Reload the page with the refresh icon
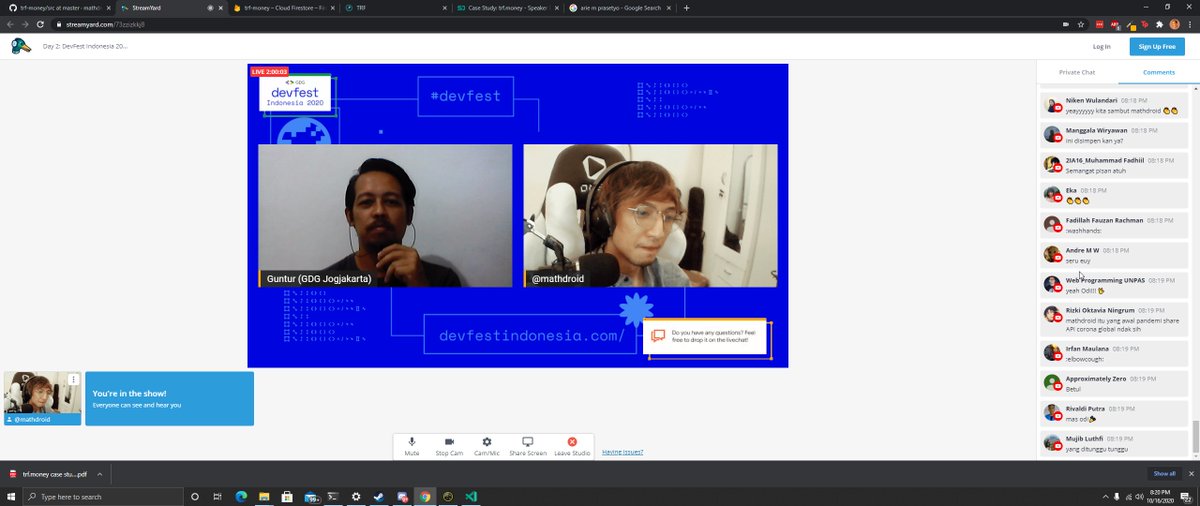1200x506 pixels. point(40,23)
